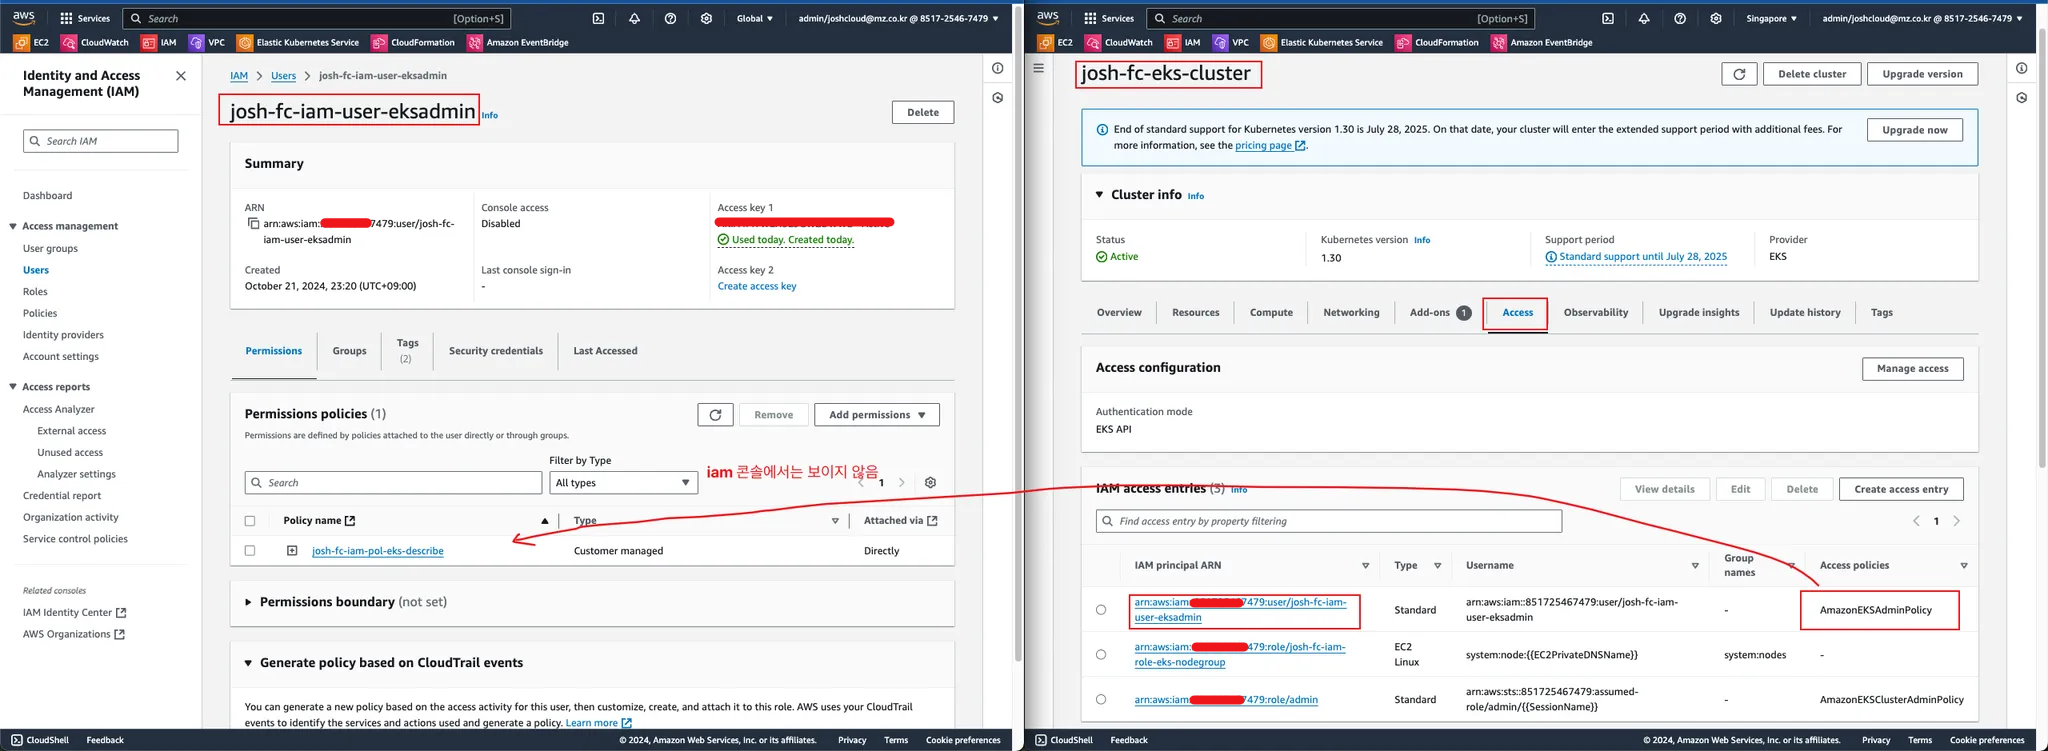The height and width of the screenshot is (751, 2048).
Task: Refresh the permissions policies list
Action: pos(715,415)
